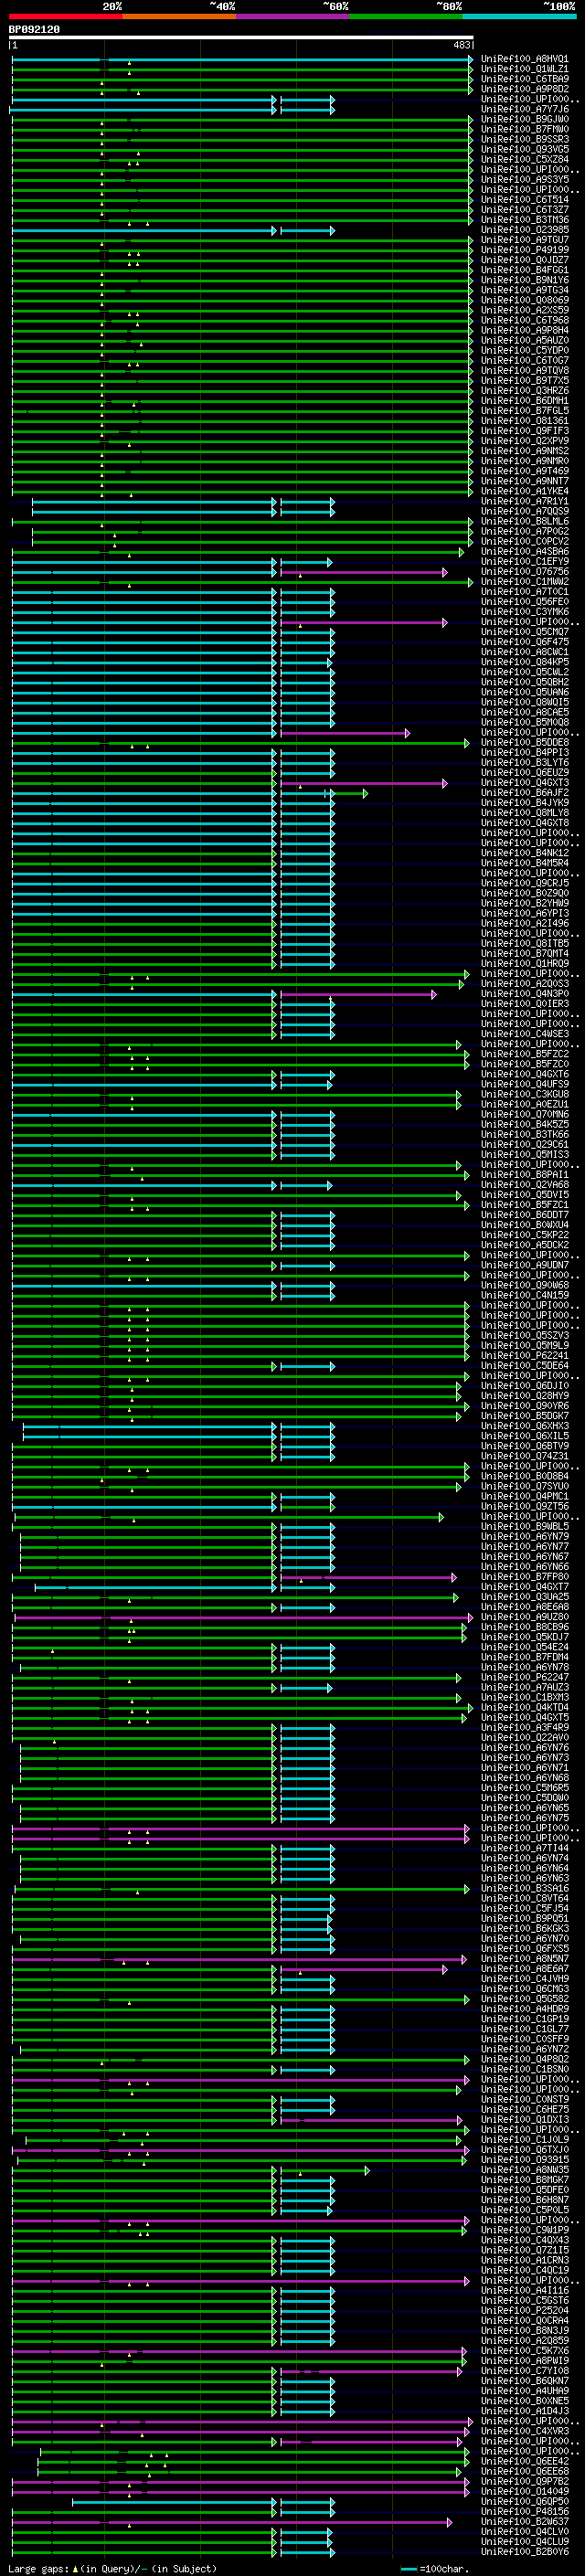This screenshot has height=2576, width=585.
Task: Click the cyan alignment bar for UniRef100_A8HVQ1
Action: pos(241,59)
